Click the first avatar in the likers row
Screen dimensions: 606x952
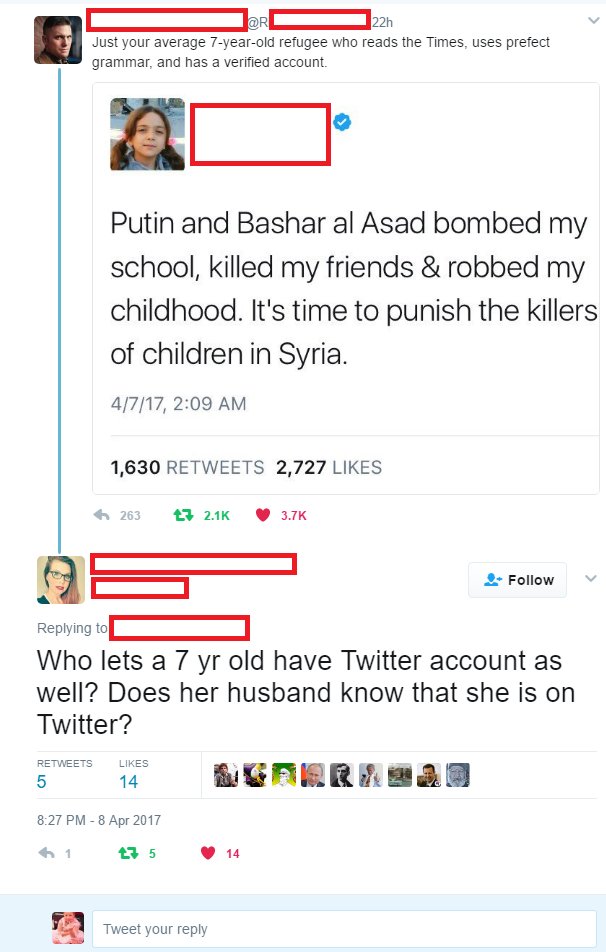(225, 775)
